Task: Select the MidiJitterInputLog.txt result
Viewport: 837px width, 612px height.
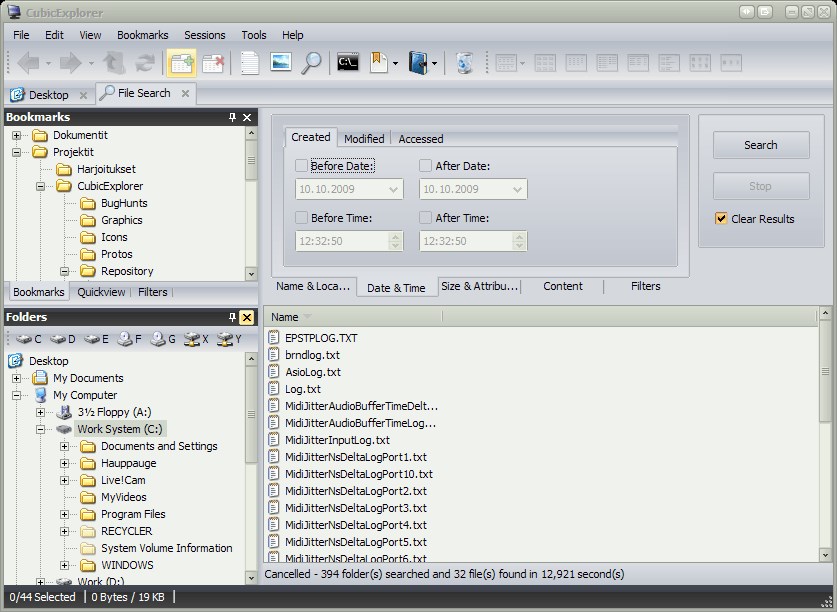Action: (337, 440)
